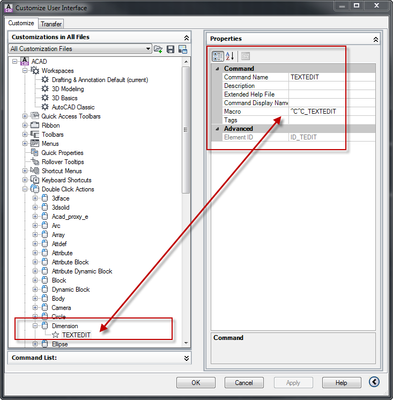Collapse the Double Click Actions tree node

pos(25,189)
